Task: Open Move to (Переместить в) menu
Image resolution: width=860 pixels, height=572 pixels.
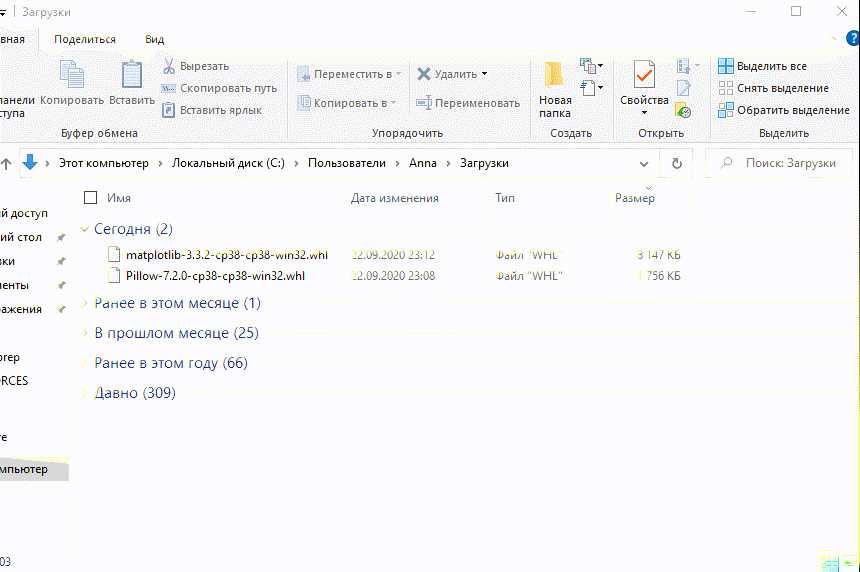Action: point(349,74)
